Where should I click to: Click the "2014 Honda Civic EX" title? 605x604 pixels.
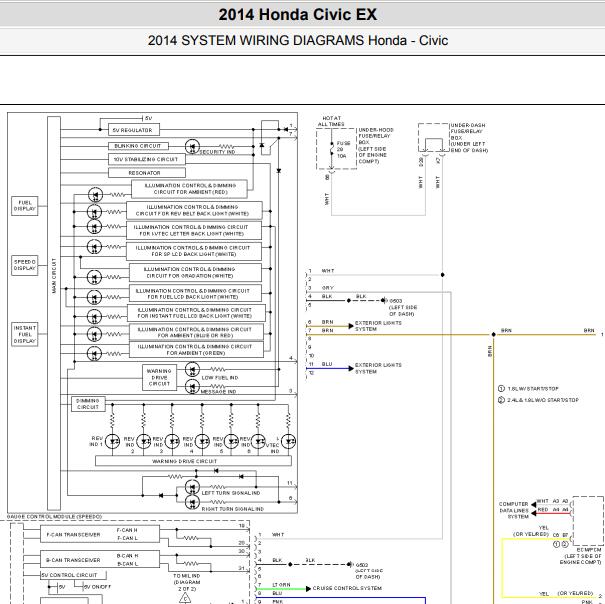297,15
